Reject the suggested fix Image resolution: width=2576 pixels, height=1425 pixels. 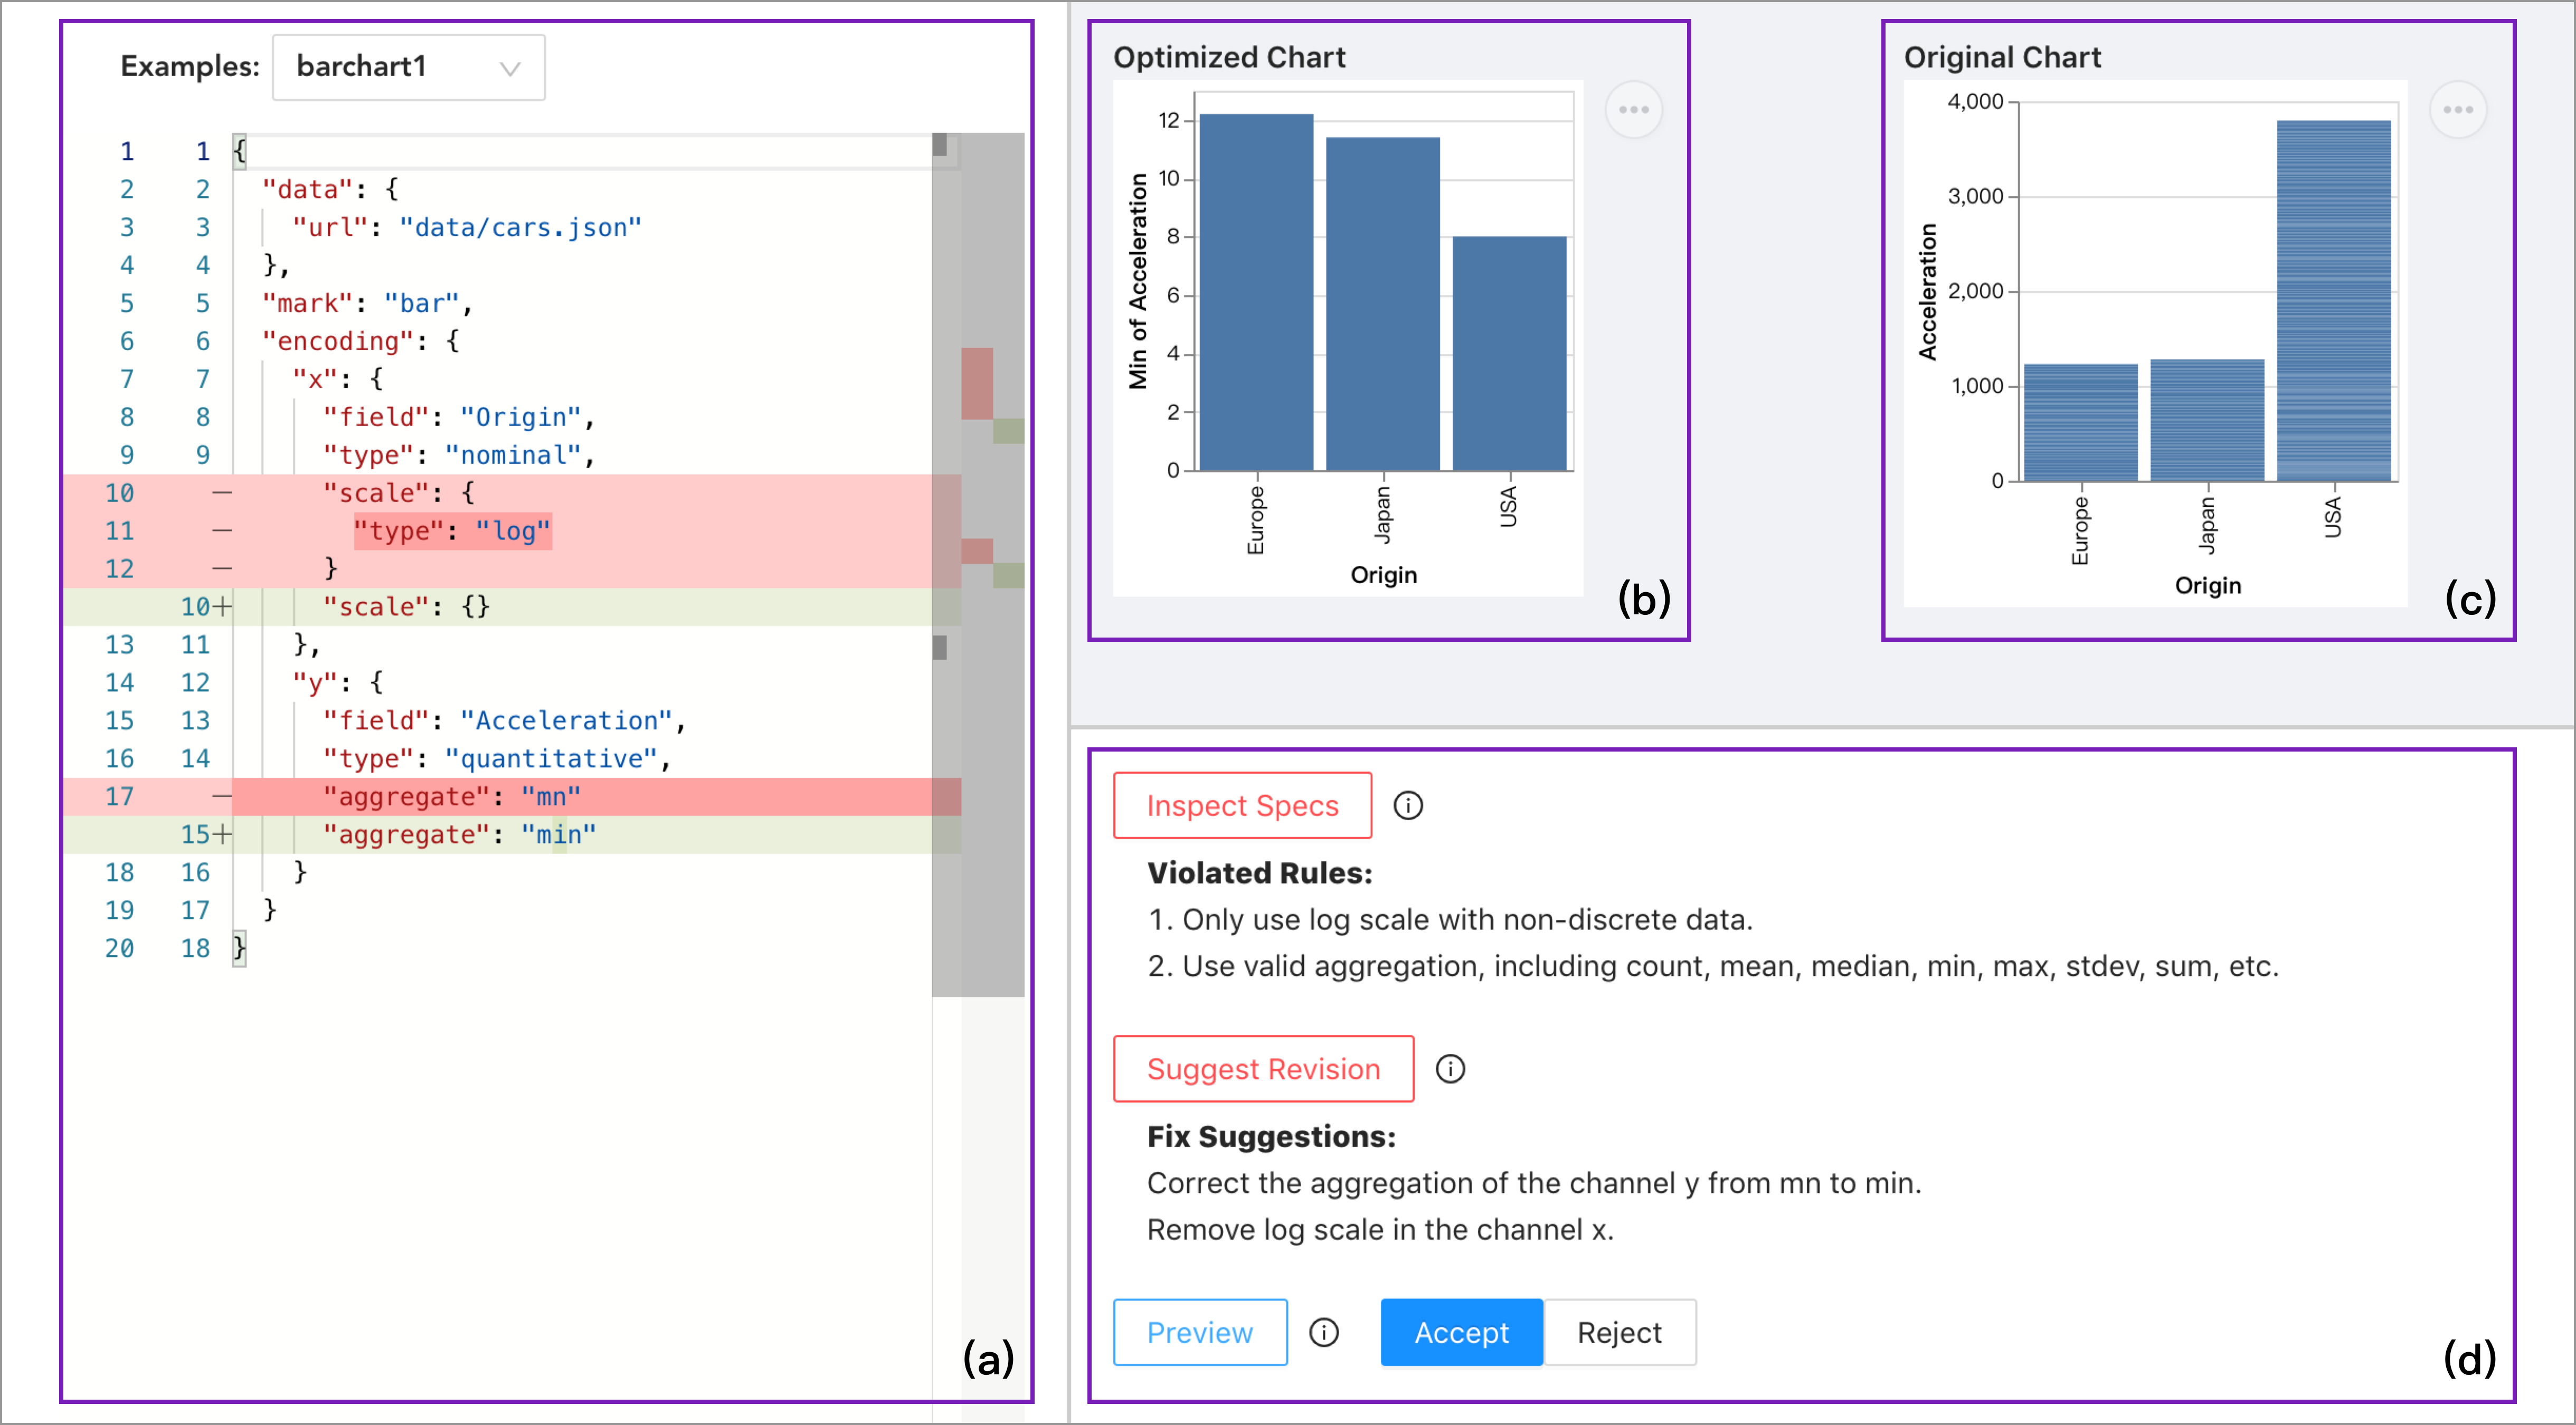point(1619,1332)
